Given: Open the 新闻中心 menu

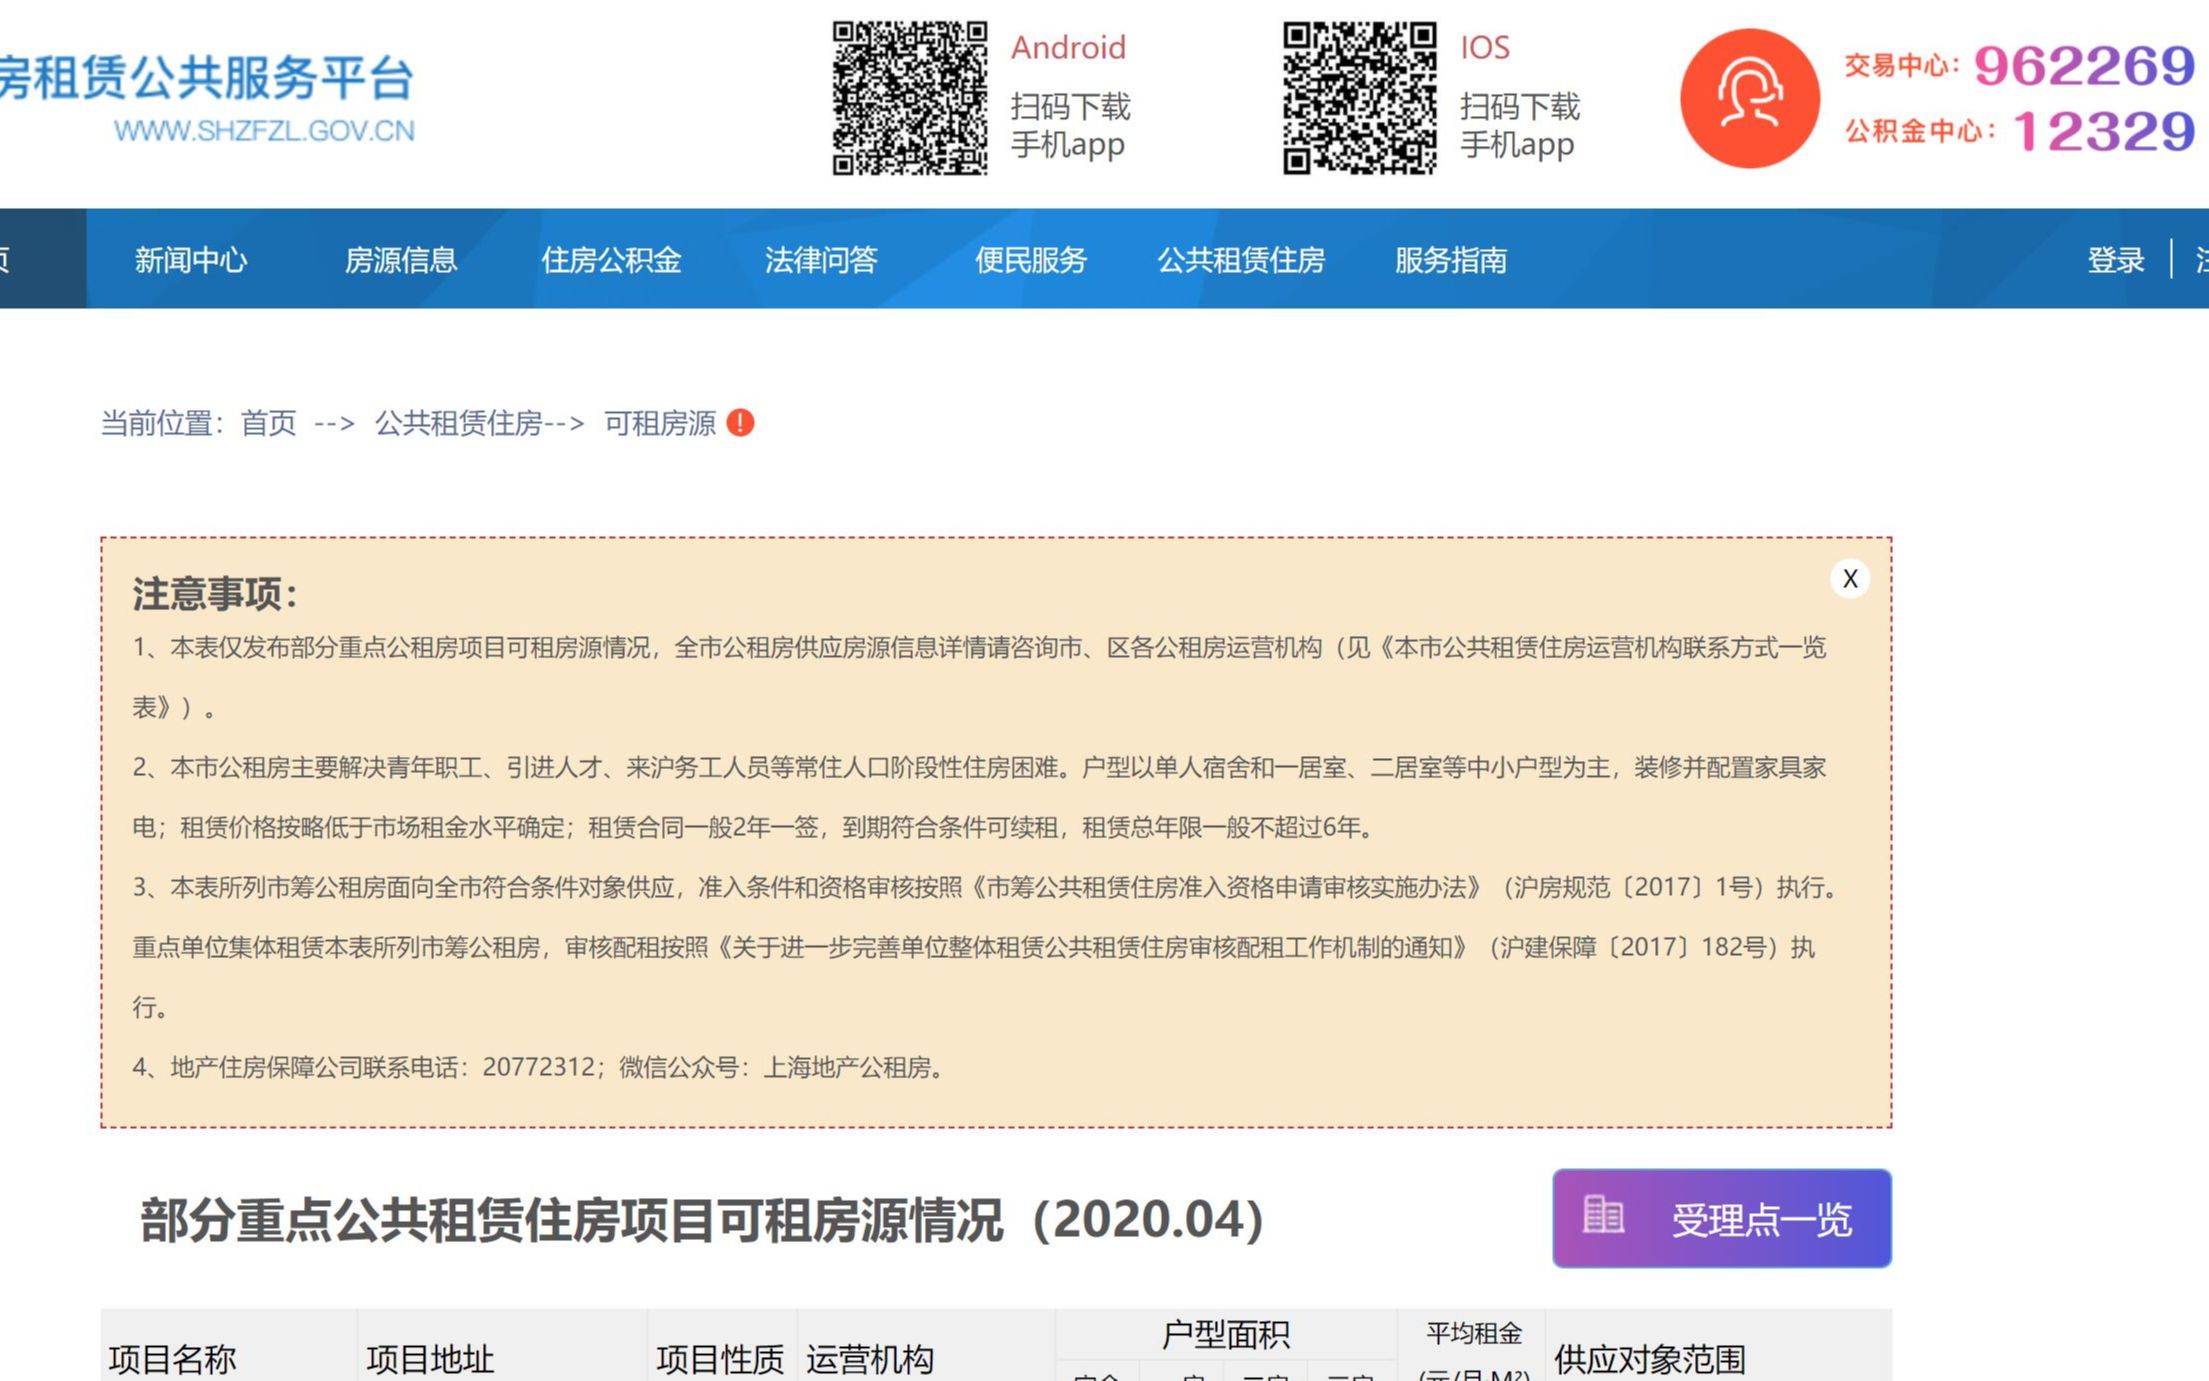Looking at the screenshot, I should click(191, 260).
